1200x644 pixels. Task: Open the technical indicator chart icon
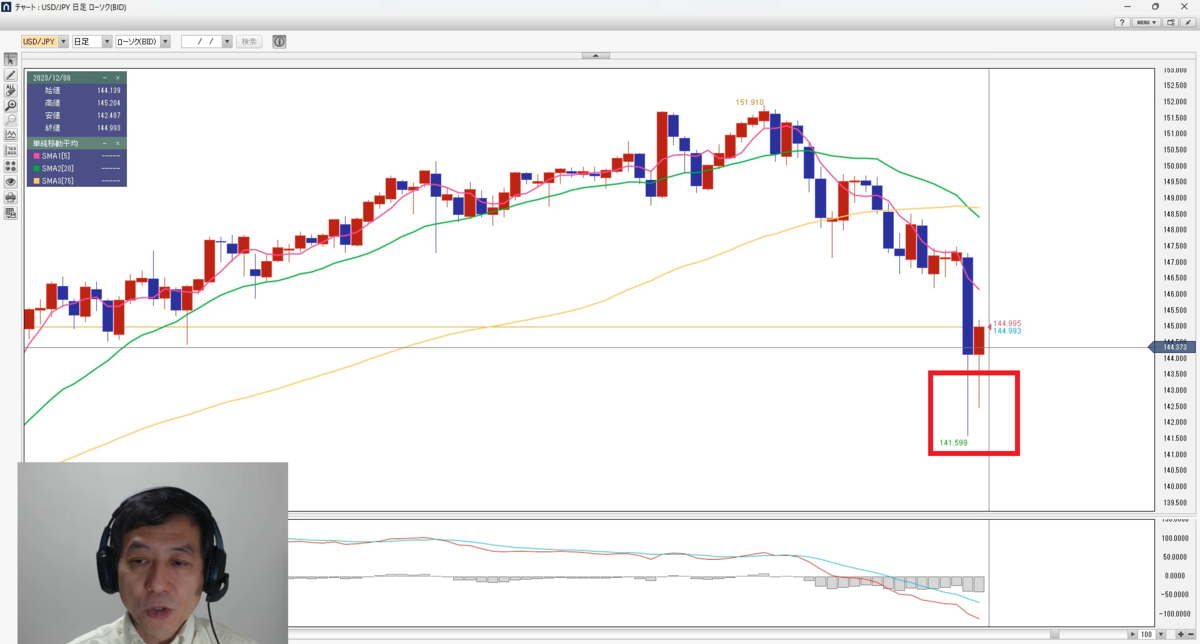pos(10,135)
